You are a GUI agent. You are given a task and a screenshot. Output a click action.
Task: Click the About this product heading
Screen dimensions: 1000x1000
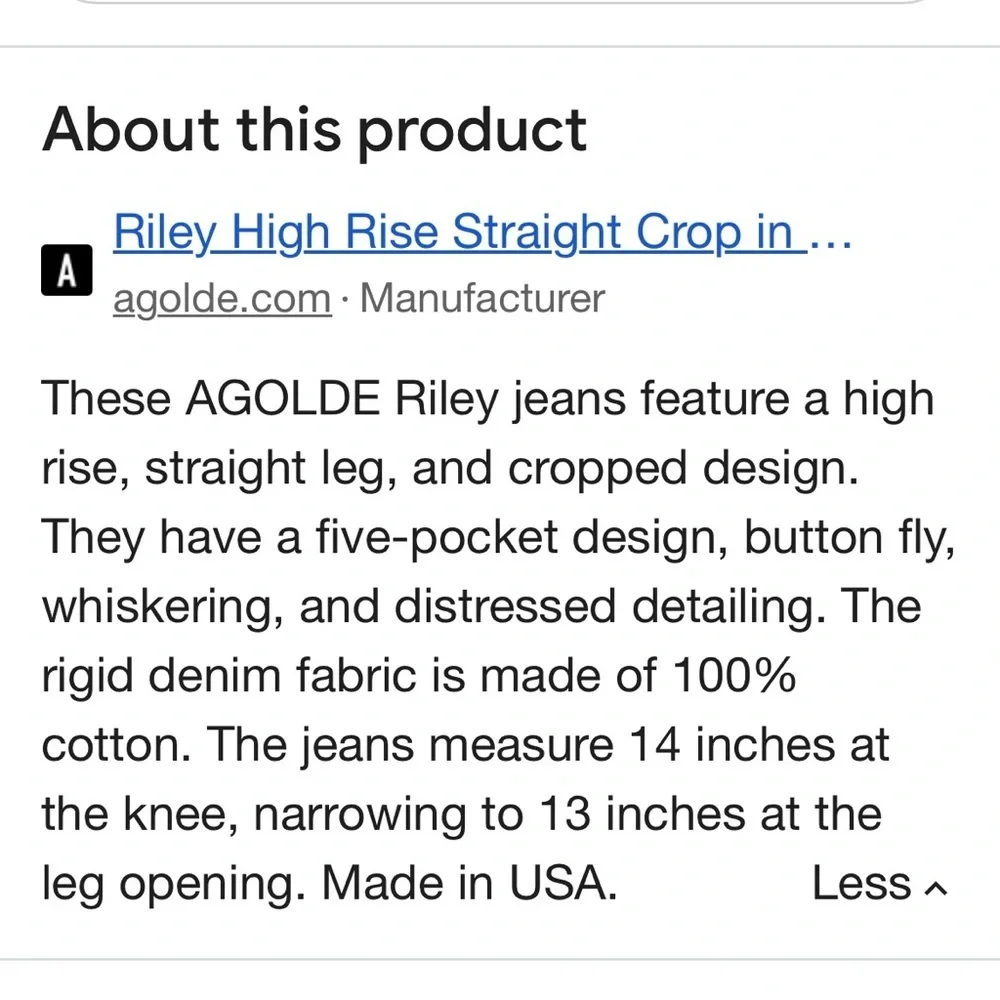tap(315, 129)
